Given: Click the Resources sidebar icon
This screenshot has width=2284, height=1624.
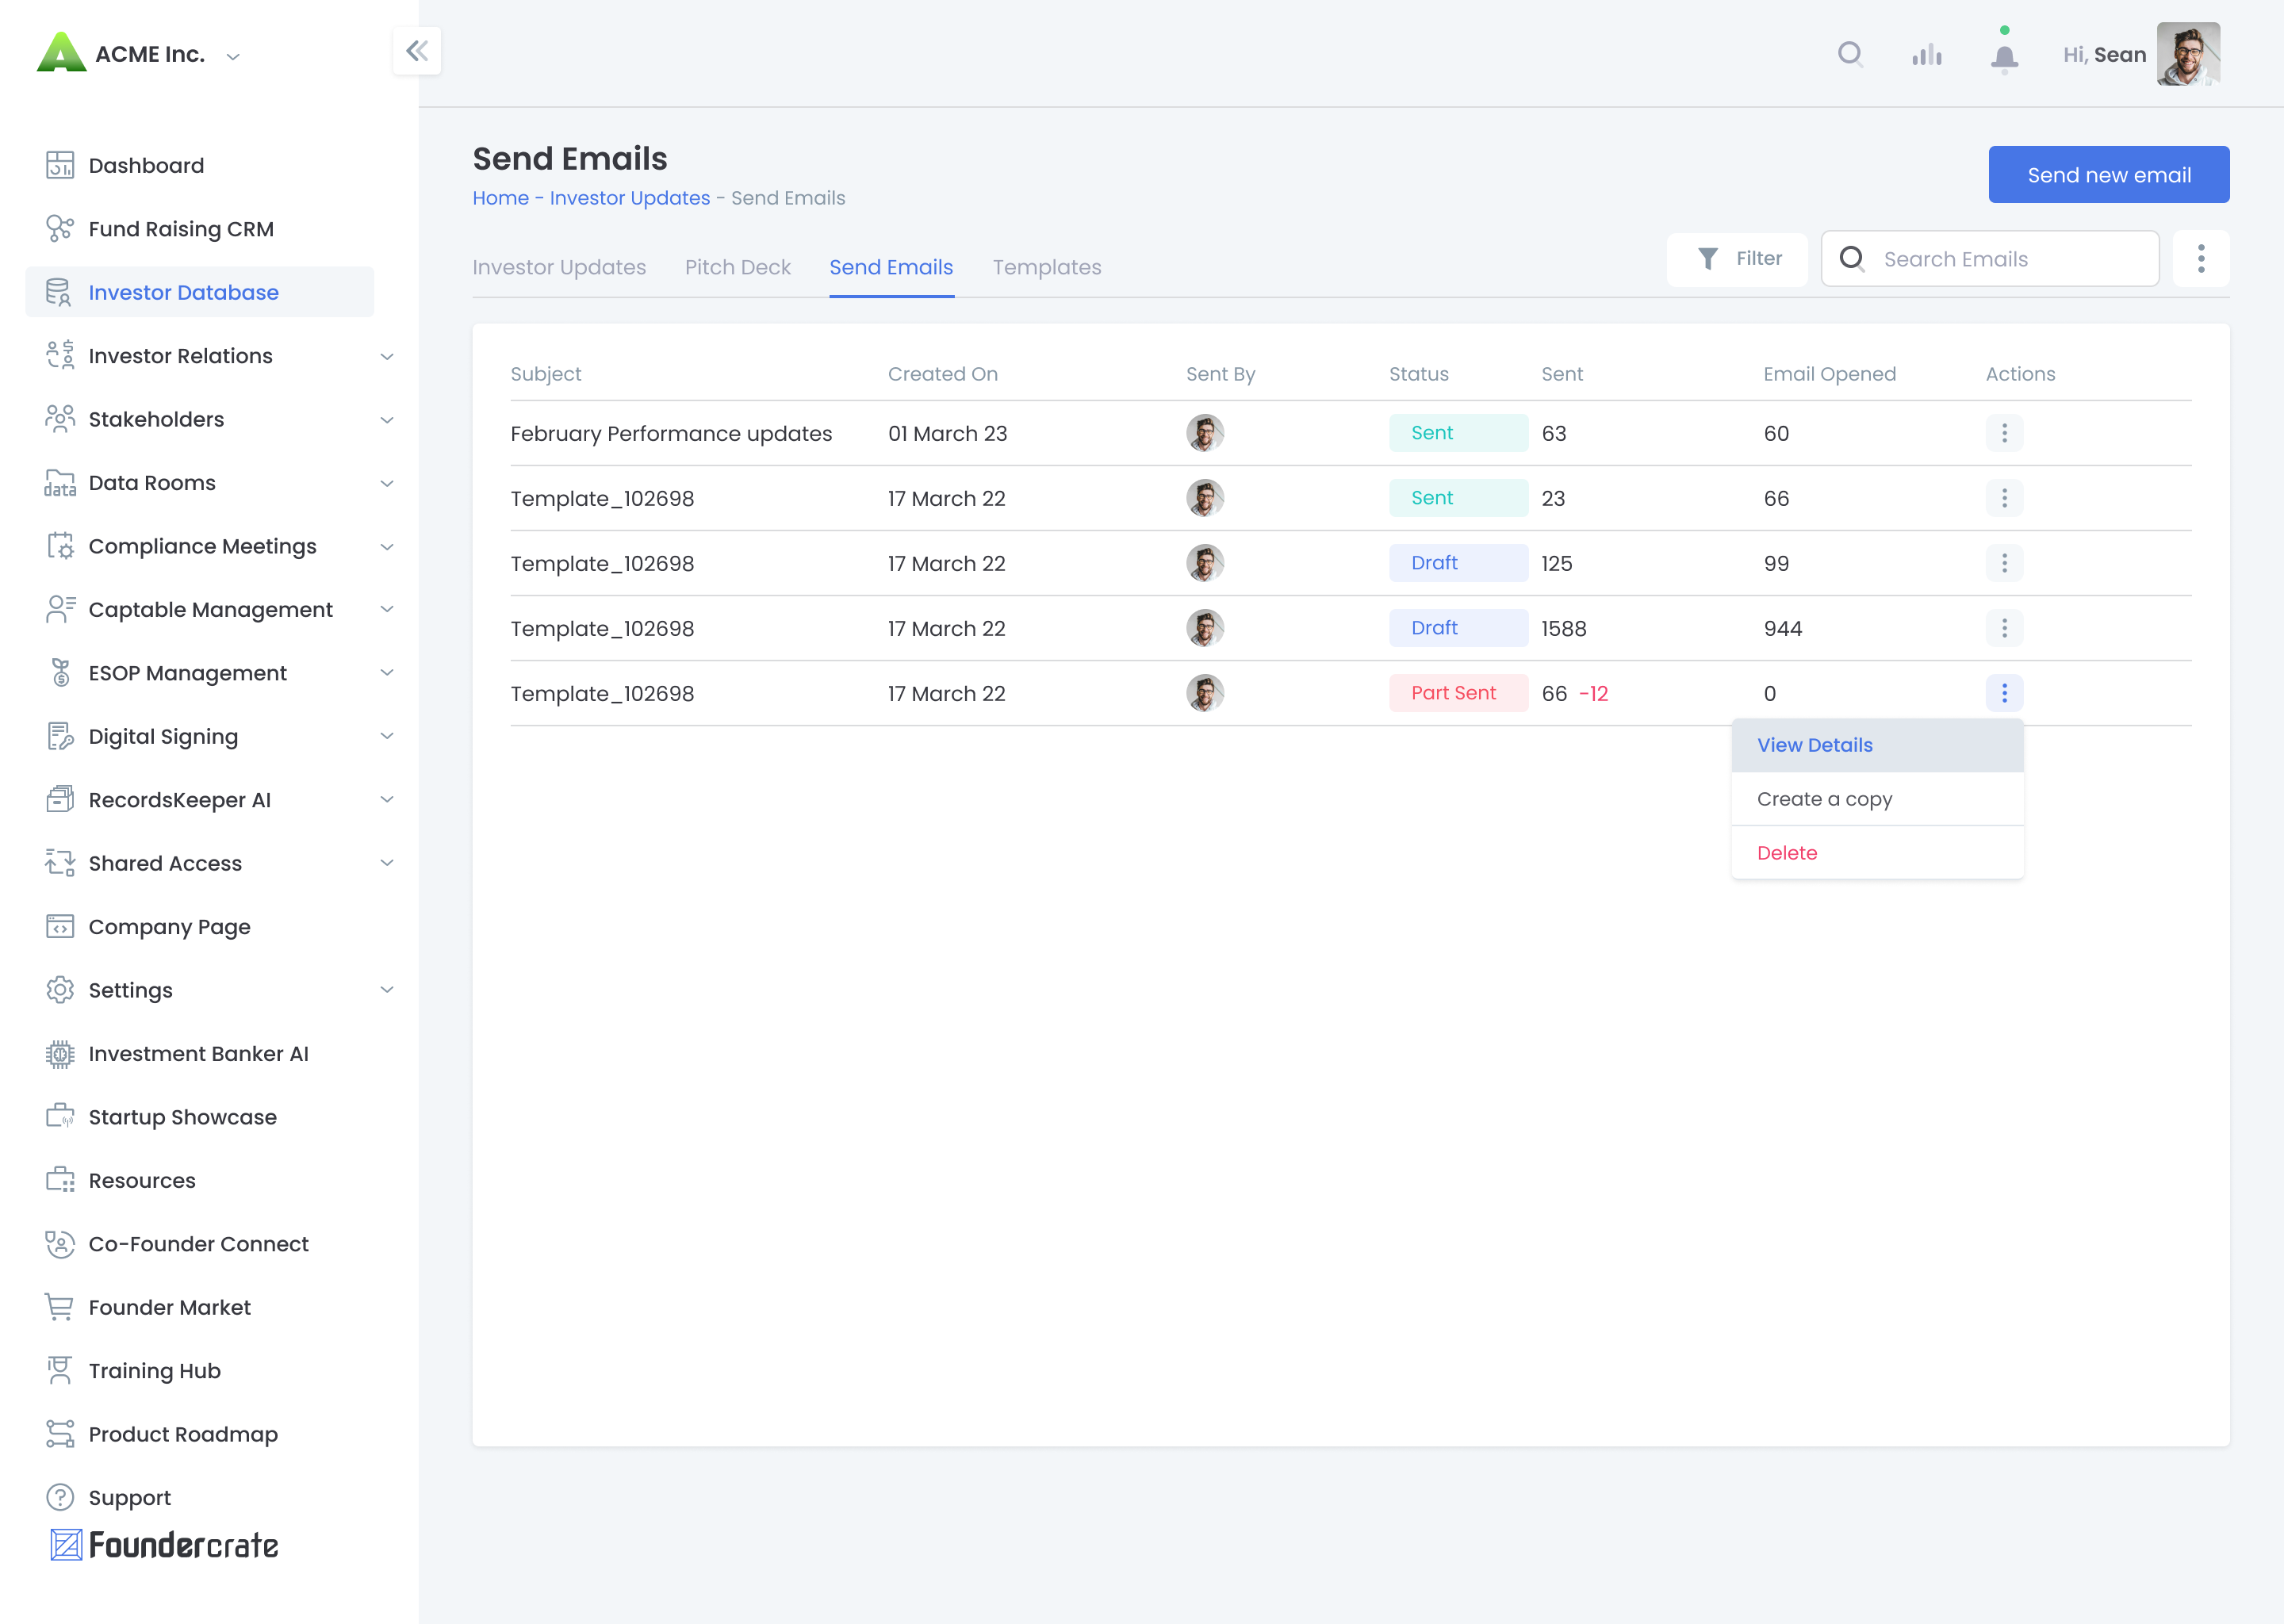Looking at the screenshot, I should pos(60,1181).
